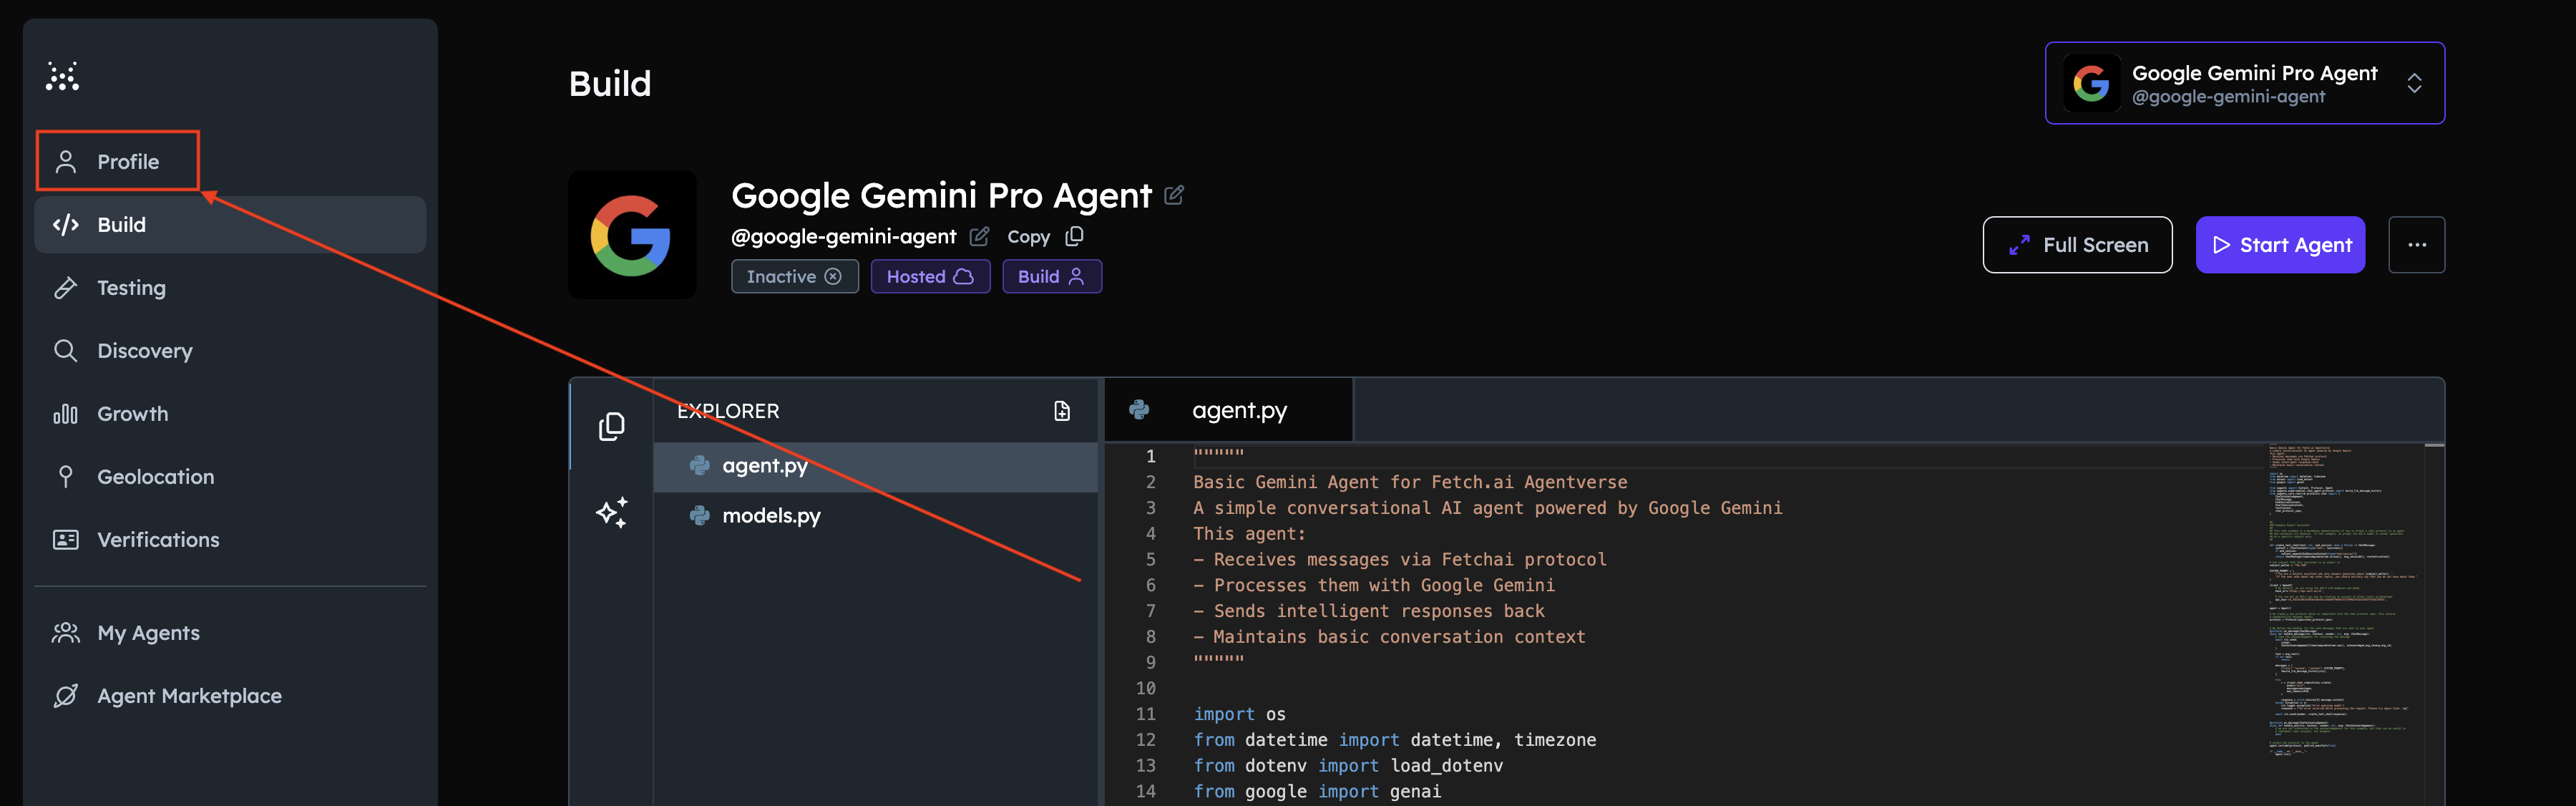
Task: Select Build in the sidebar
Action: pyautogui.click(x=230, y=224)
